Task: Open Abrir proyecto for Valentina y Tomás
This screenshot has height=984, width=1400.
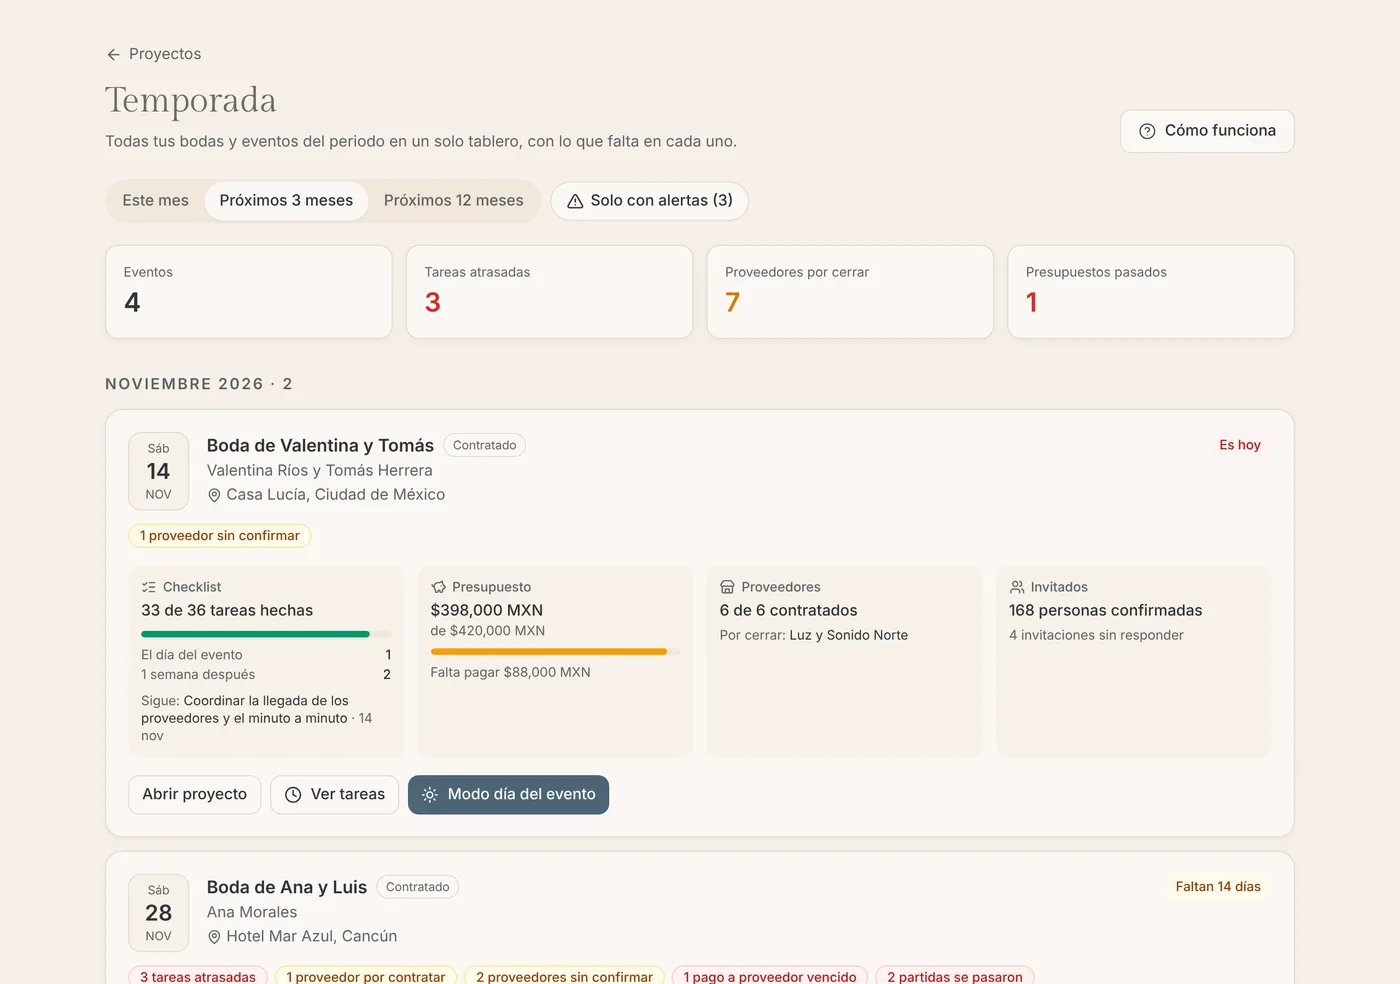Action: click(x=195, y=795)
